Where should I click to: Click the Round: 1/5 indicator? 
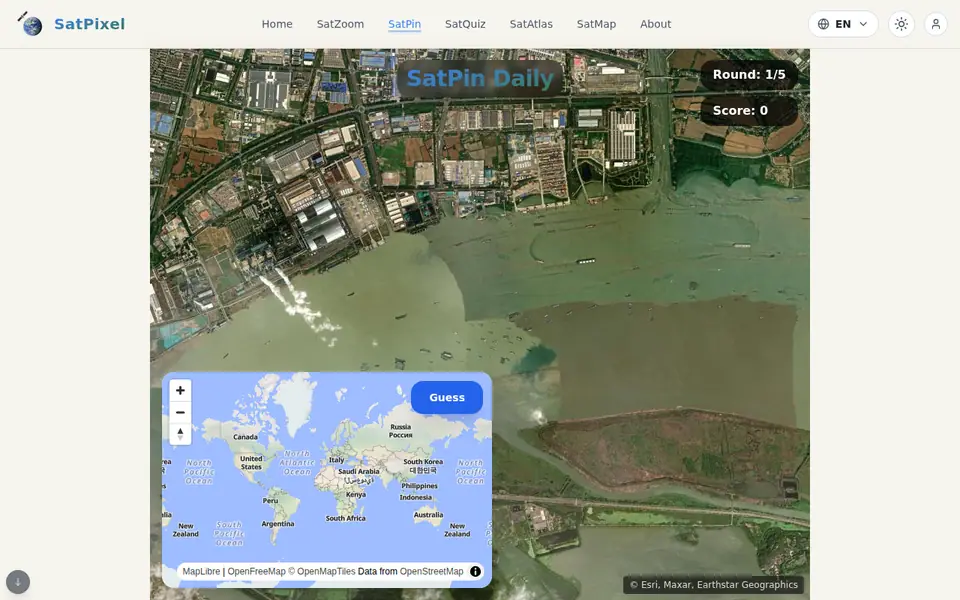pos(749,75)
